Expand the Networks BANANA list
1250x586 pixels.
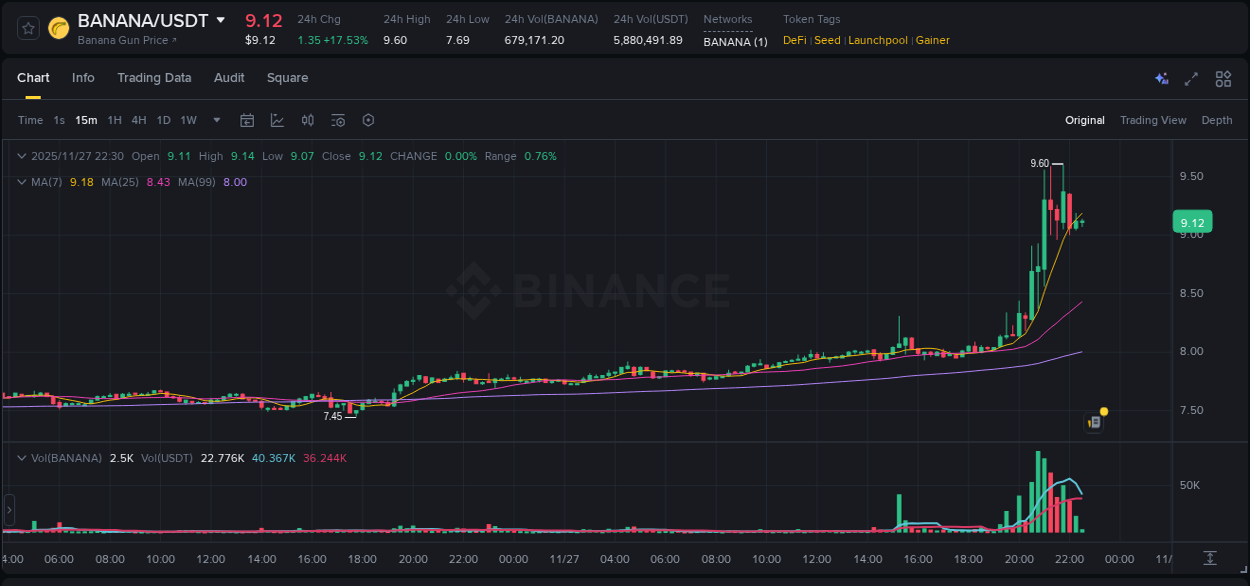(735, 40)
